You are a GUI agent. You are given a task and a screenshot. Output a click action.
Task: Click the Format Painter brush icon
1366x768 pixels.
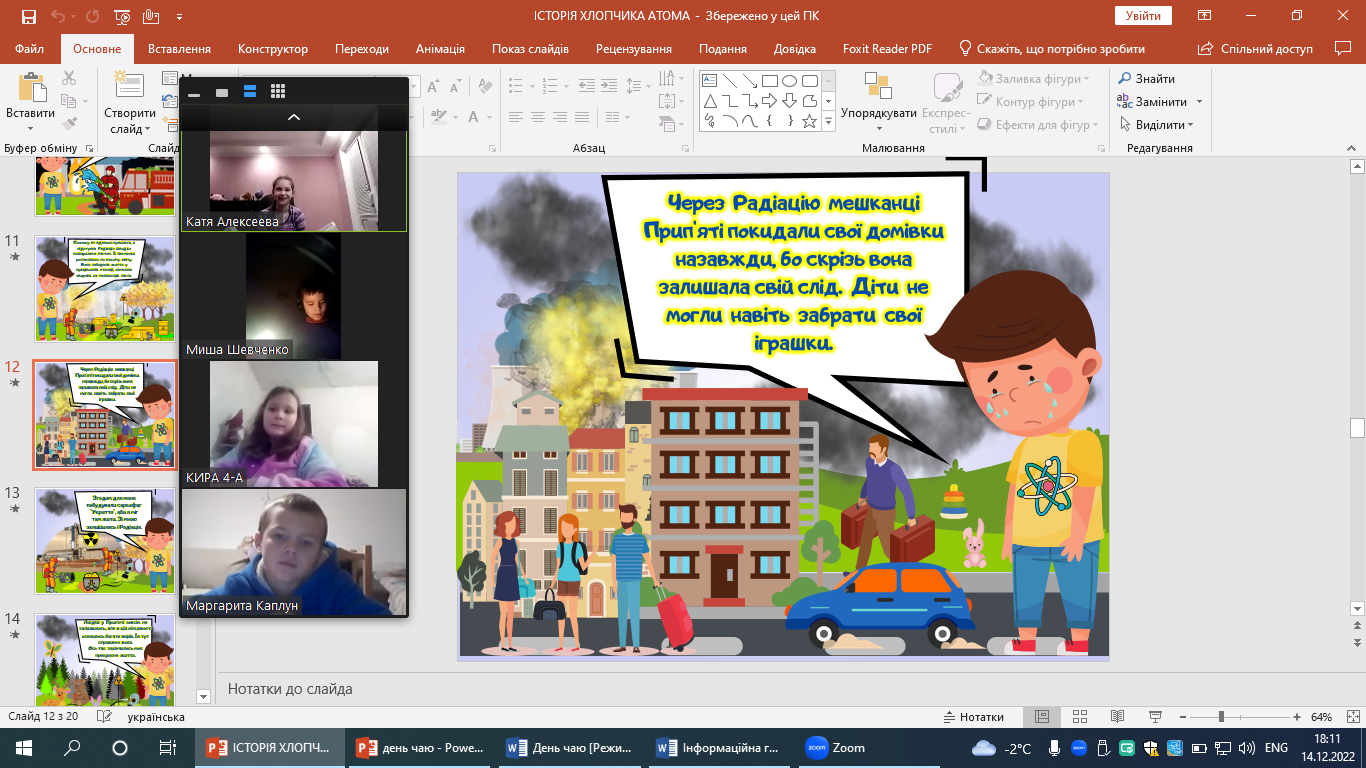click(68, 124)
